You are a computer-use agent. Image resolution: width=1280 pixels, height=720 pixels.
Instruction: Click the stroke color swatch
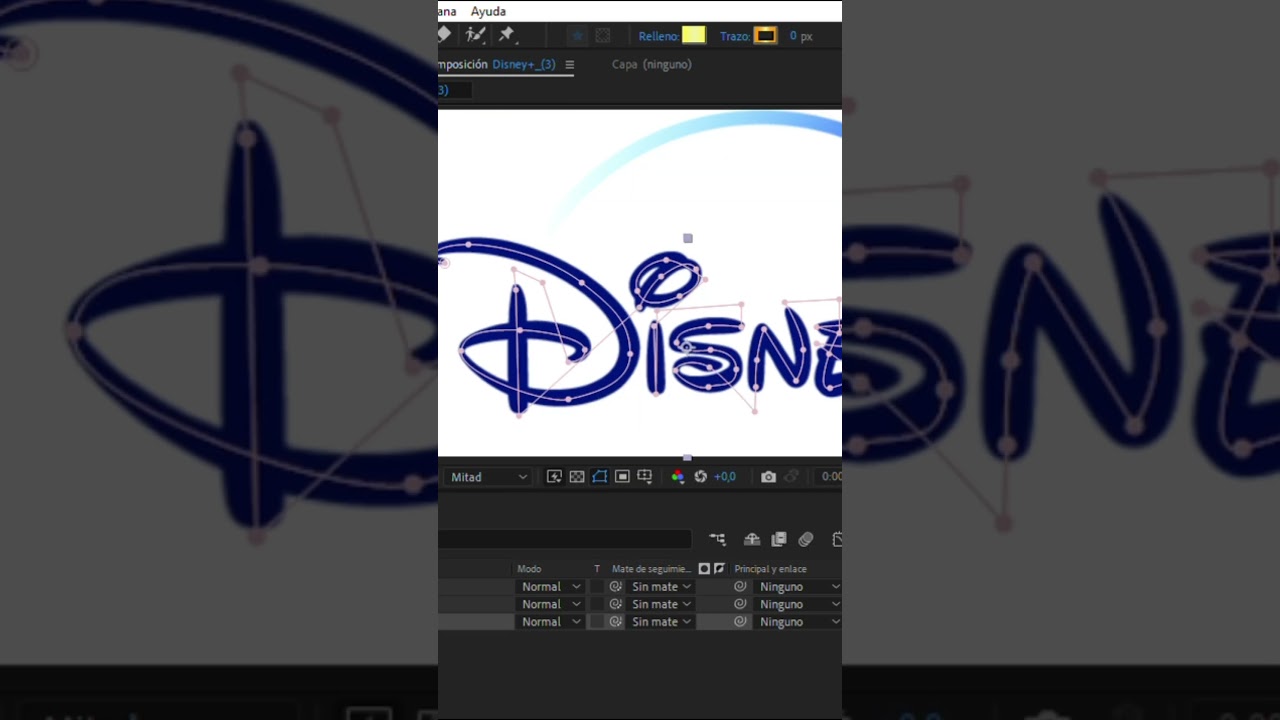tap(766, 36)
